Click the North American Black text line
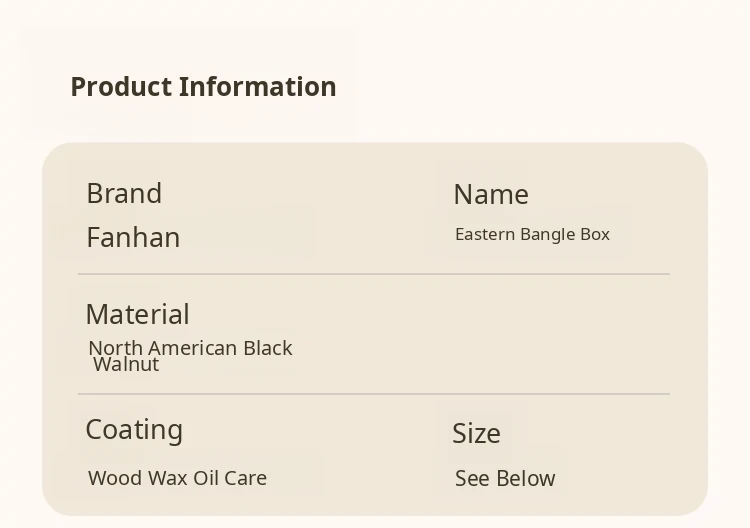 pos(190,347)
